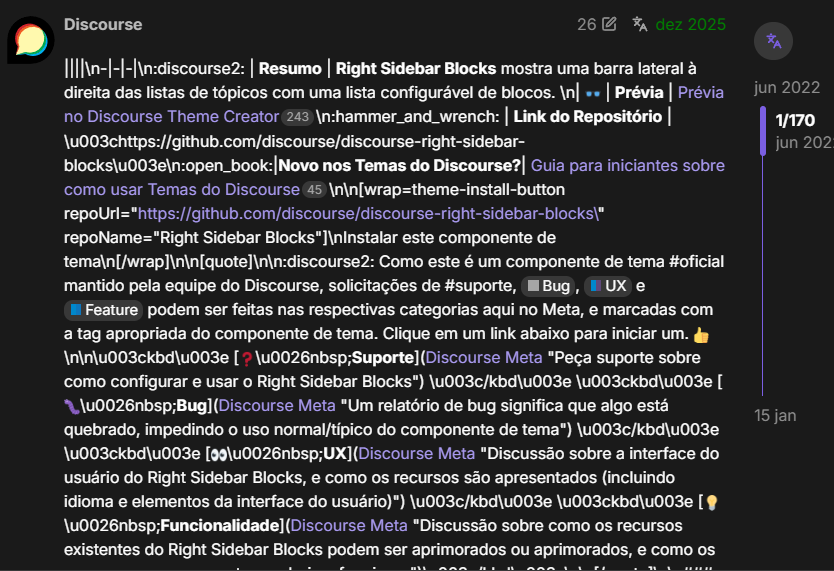The width and height of the screenshot is (834, 571).
Task: Click the 45 link click counter
Action: 314,189
